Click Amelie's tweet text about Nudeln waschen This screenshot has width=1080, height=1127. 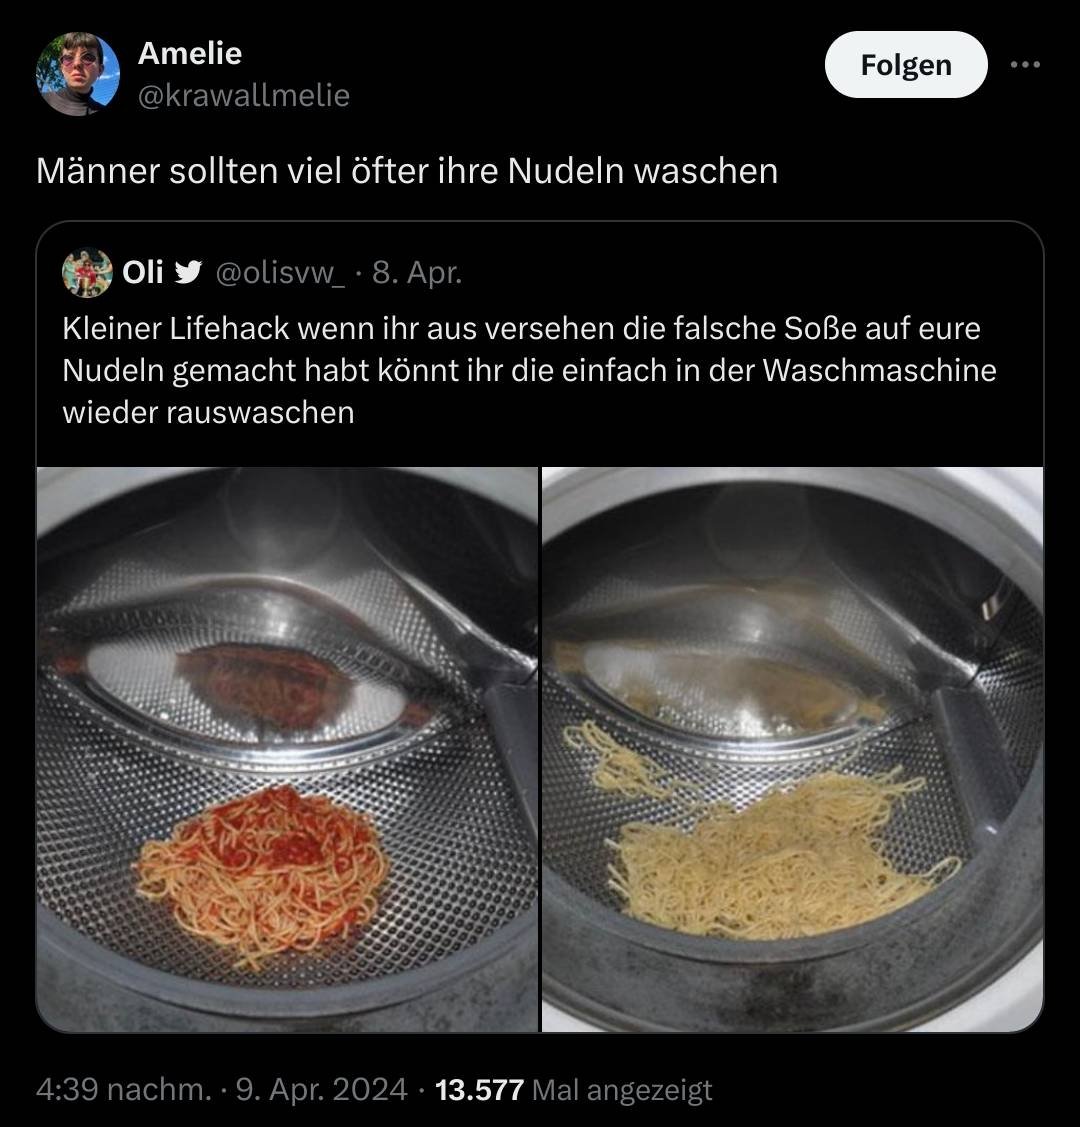pyautogui.click(x=407, y=171)
